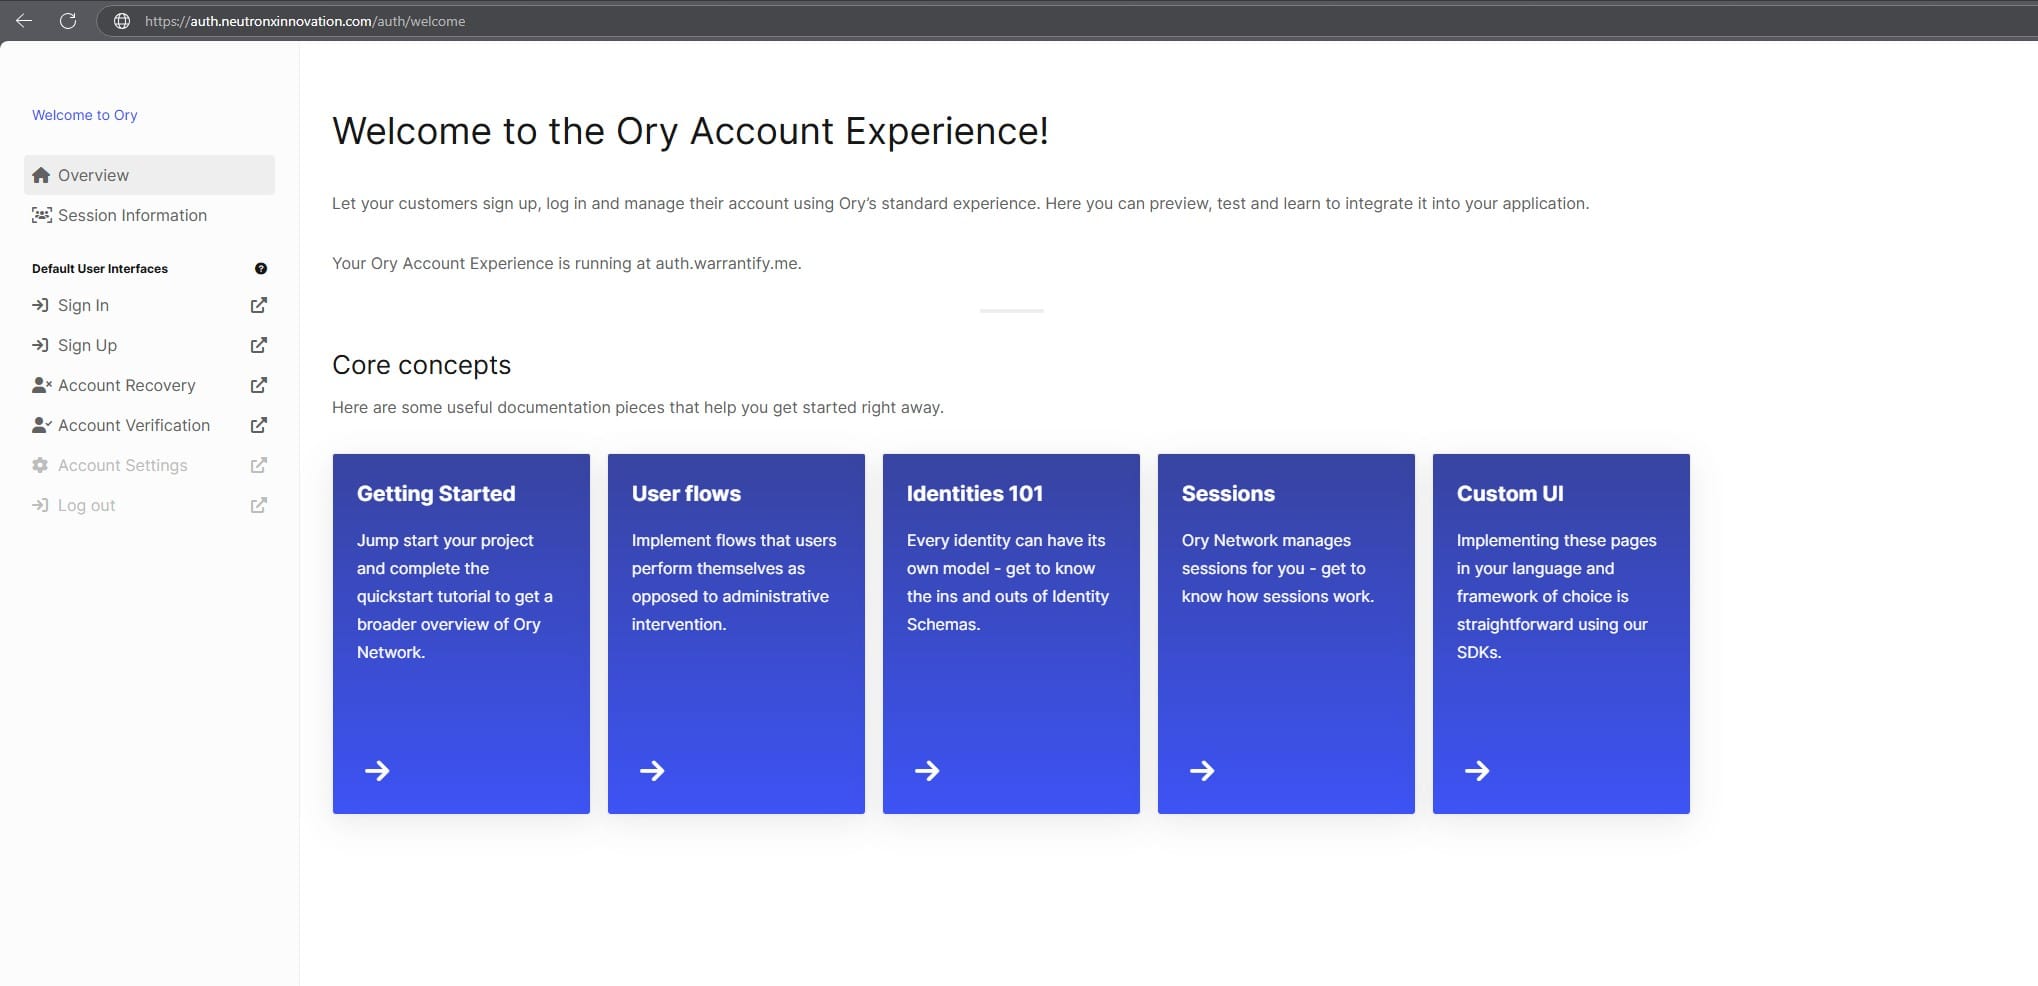Open Account Verification external link icon
Viewport: 2038px width, 986px height.
click(x=258, y=425)
